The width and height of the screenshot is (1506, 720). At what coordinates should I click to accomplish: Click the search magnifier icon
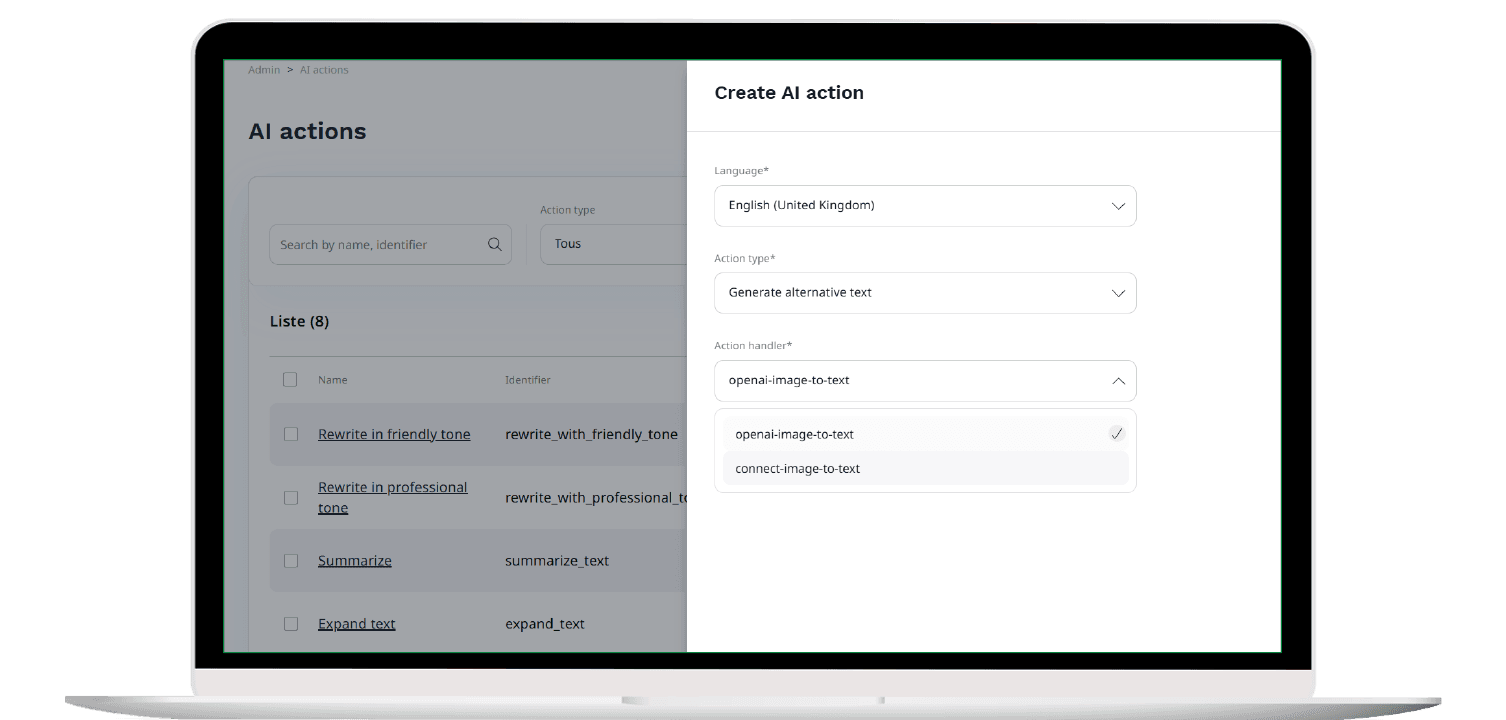[494, 245]
